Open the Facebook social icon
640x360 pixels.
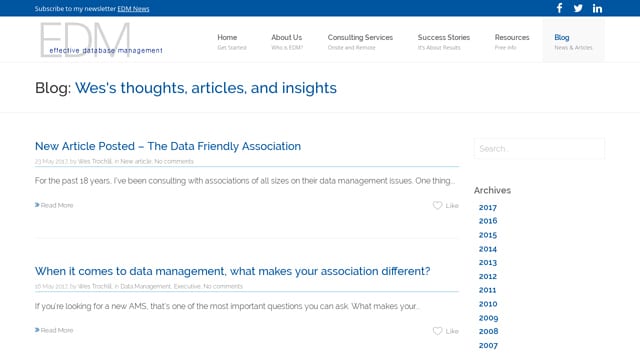click(x=559, y=8)
